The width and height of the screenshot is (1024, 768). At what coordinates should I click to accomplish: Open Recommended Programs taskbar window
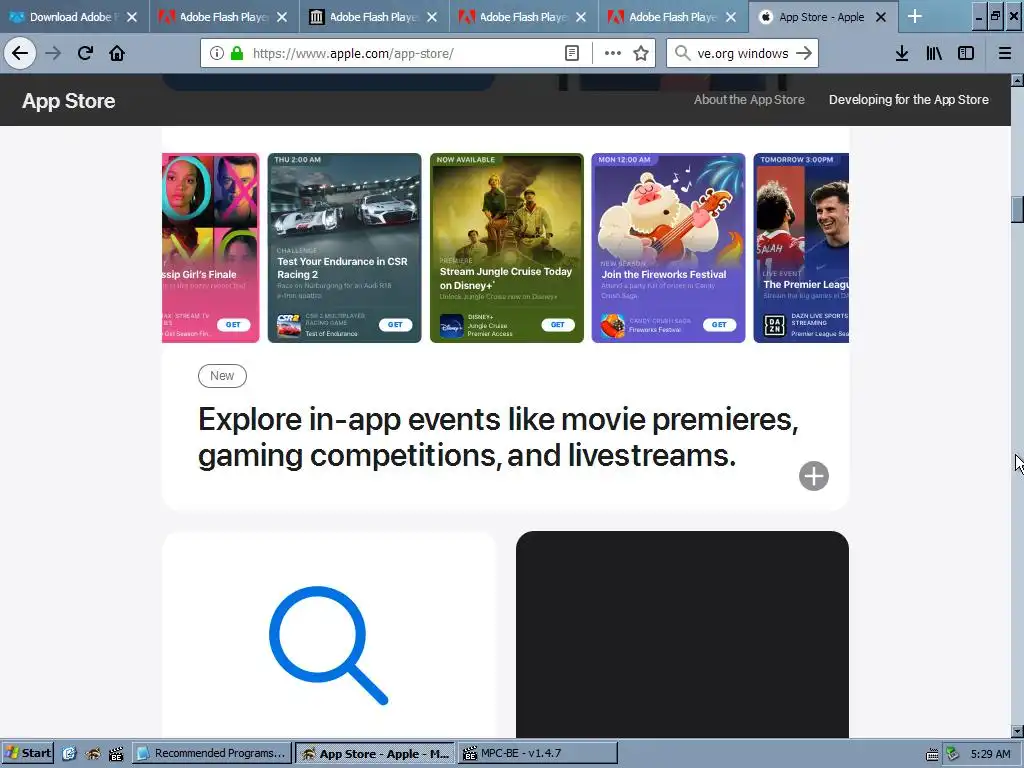coord(211,753)
